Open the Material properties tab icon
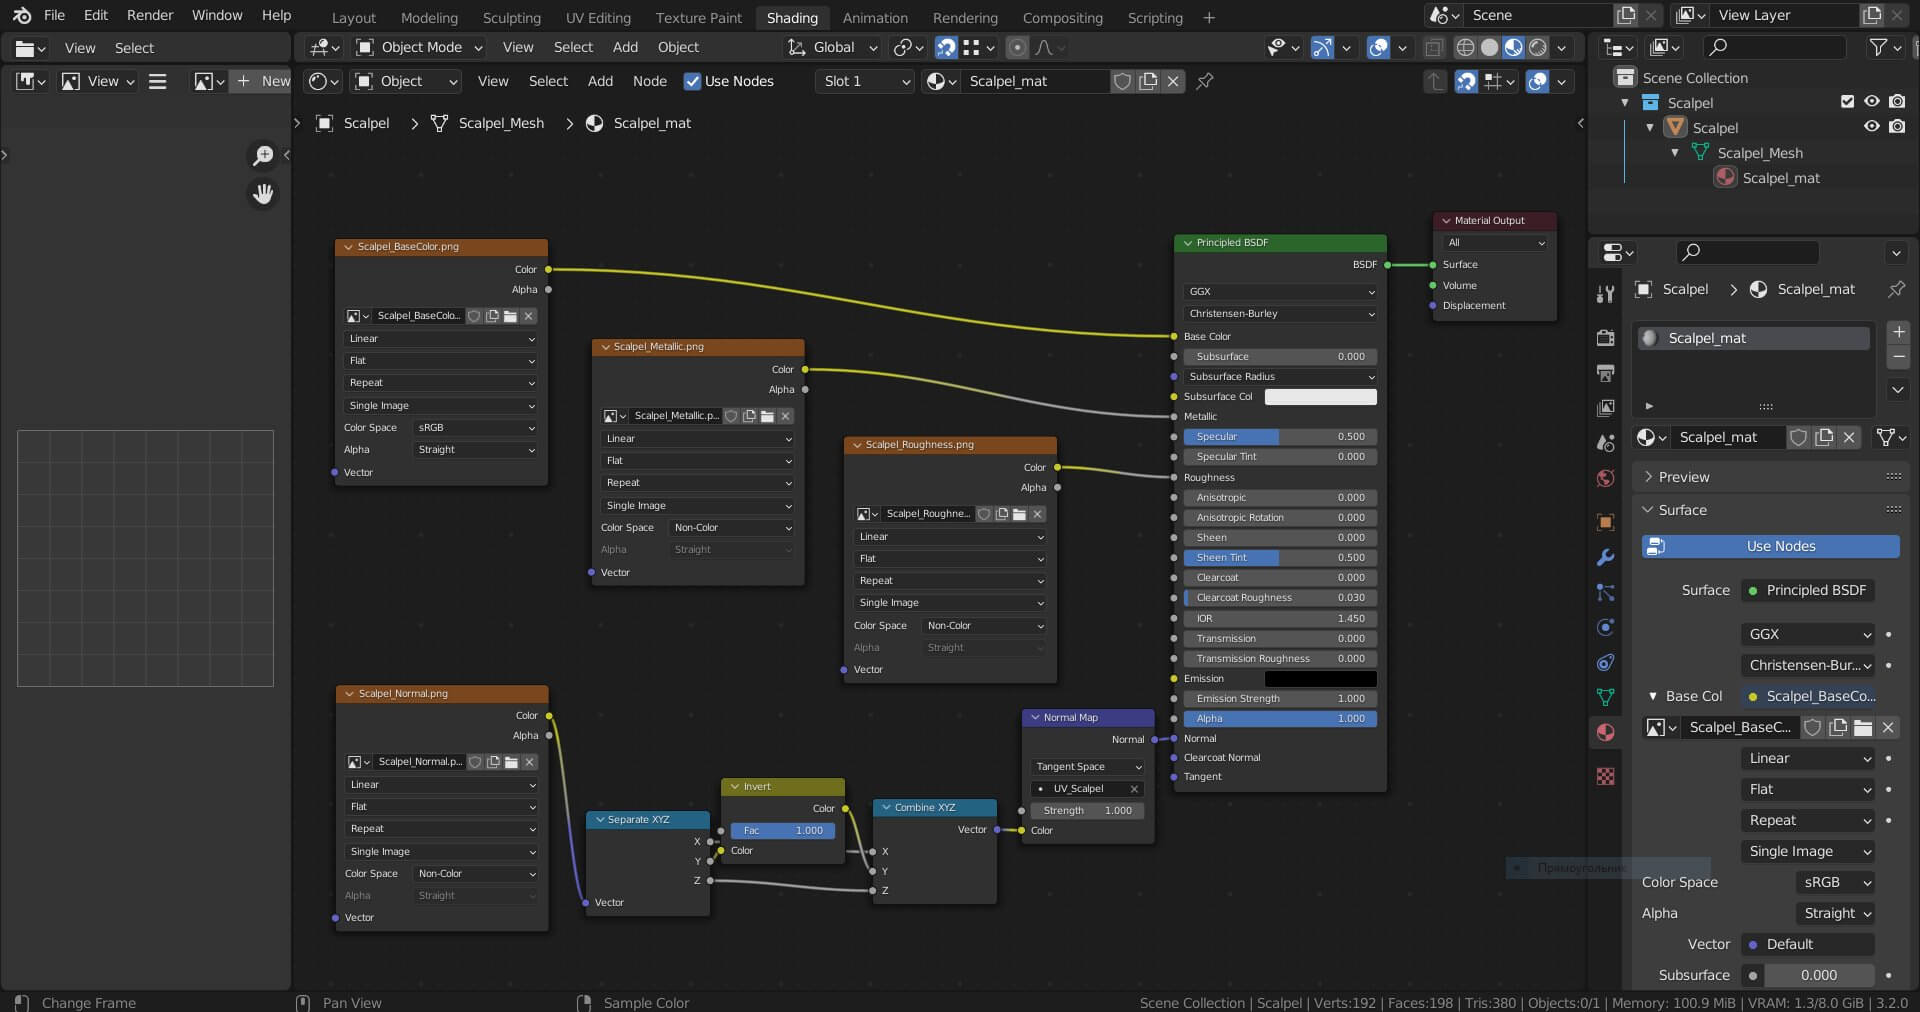The image size is (1920, 1012). coord(1606,732)
